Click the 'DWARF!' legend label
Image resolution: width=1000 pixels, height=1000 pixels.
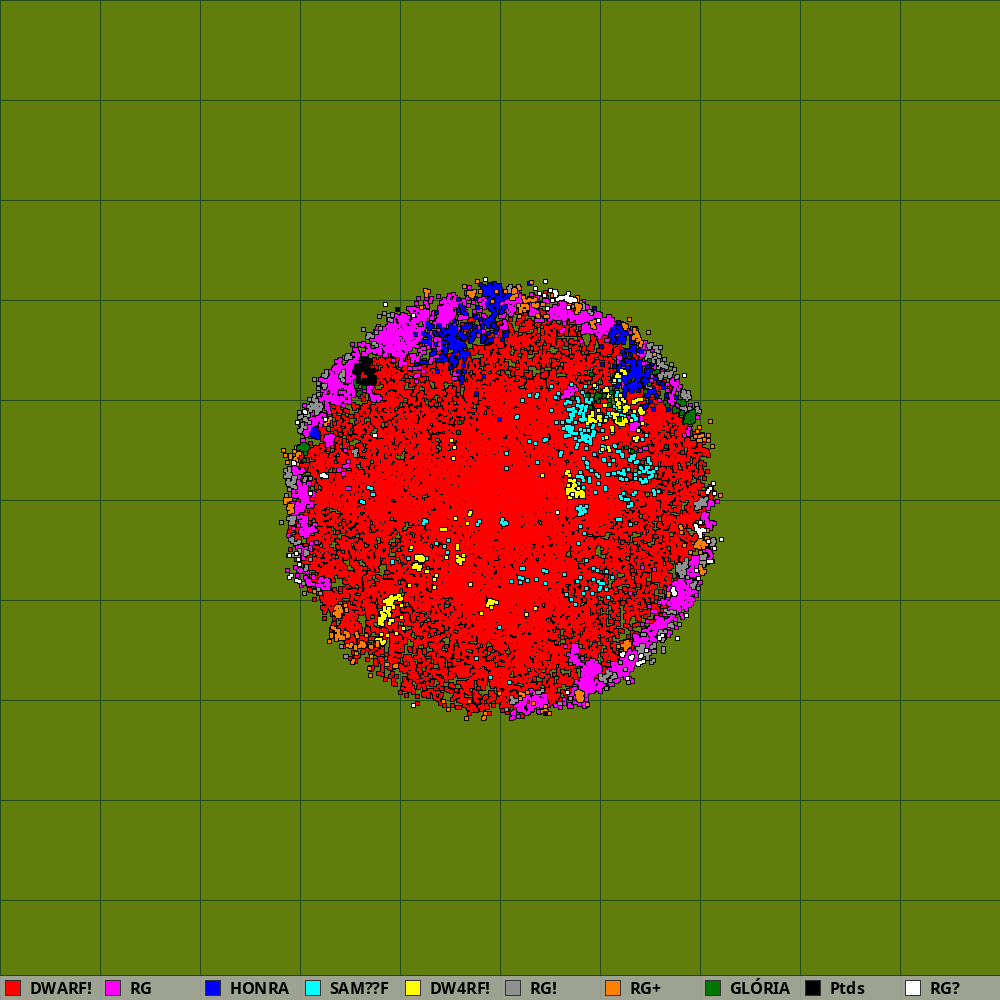point(61,988)
